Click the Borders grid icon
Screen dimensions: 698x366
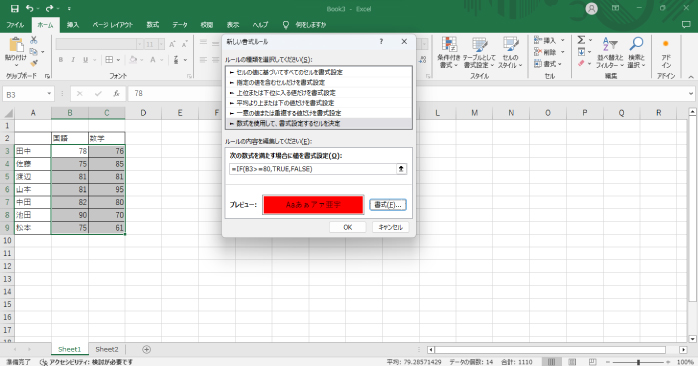click(x=109, y=60)
